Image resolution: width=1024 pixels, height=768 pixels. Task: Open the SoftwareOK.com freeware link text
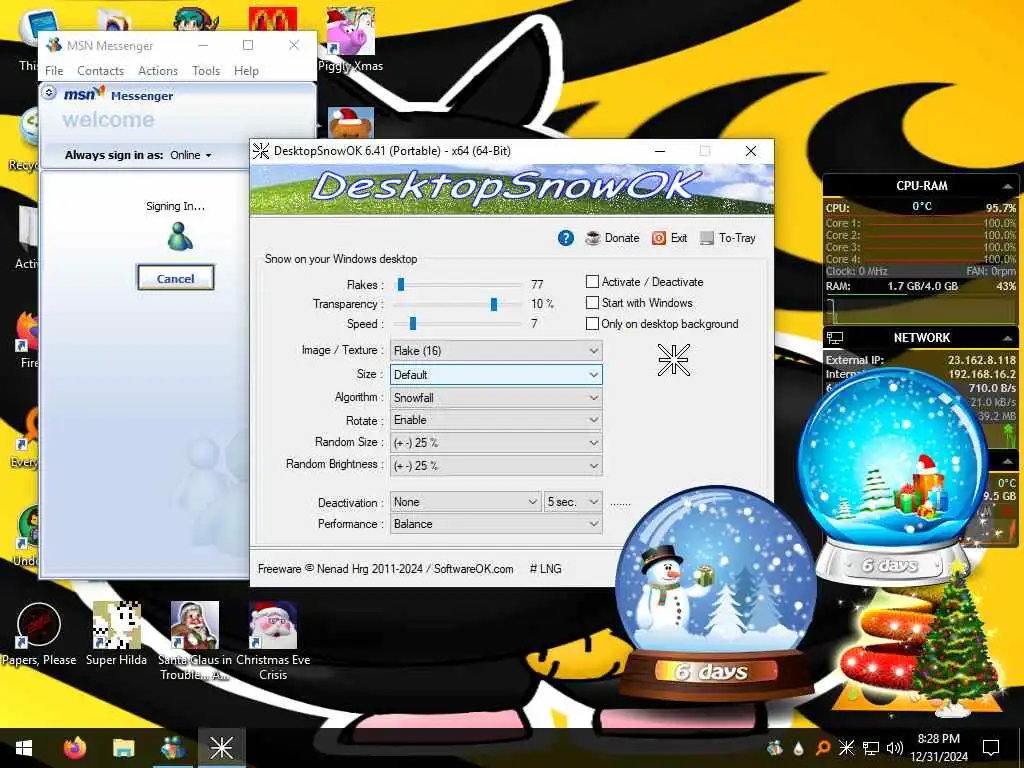click(473, 569)
